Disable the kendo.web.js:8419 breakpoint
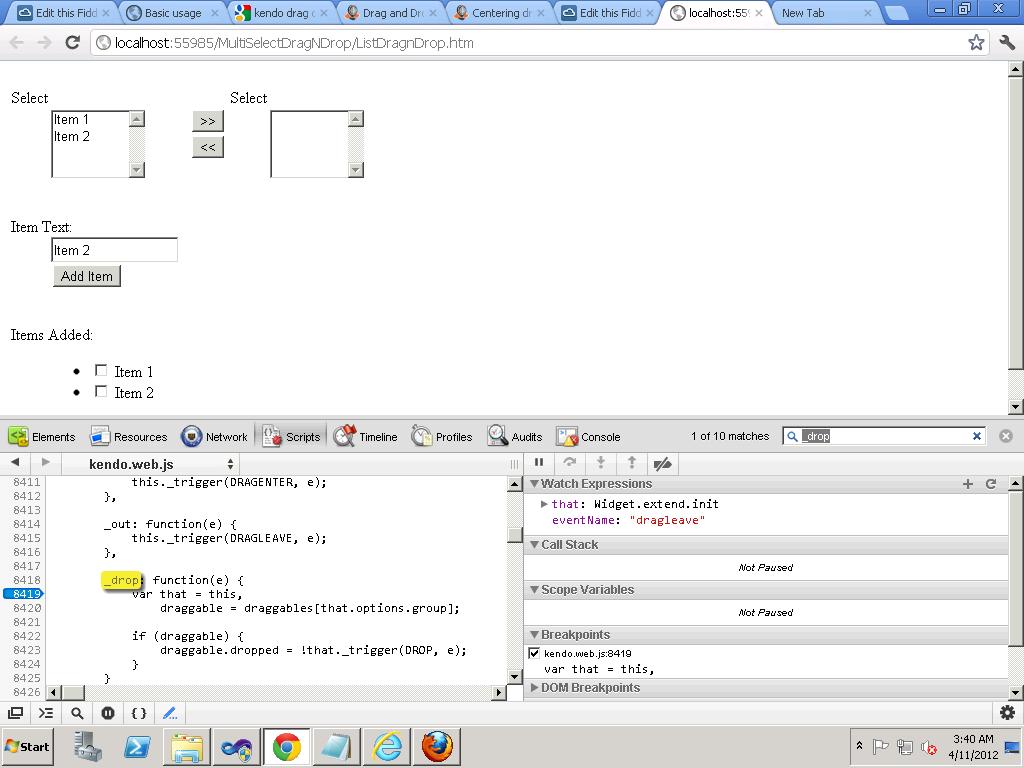The height and width of the screenshot is (768, 1024). 534,653
